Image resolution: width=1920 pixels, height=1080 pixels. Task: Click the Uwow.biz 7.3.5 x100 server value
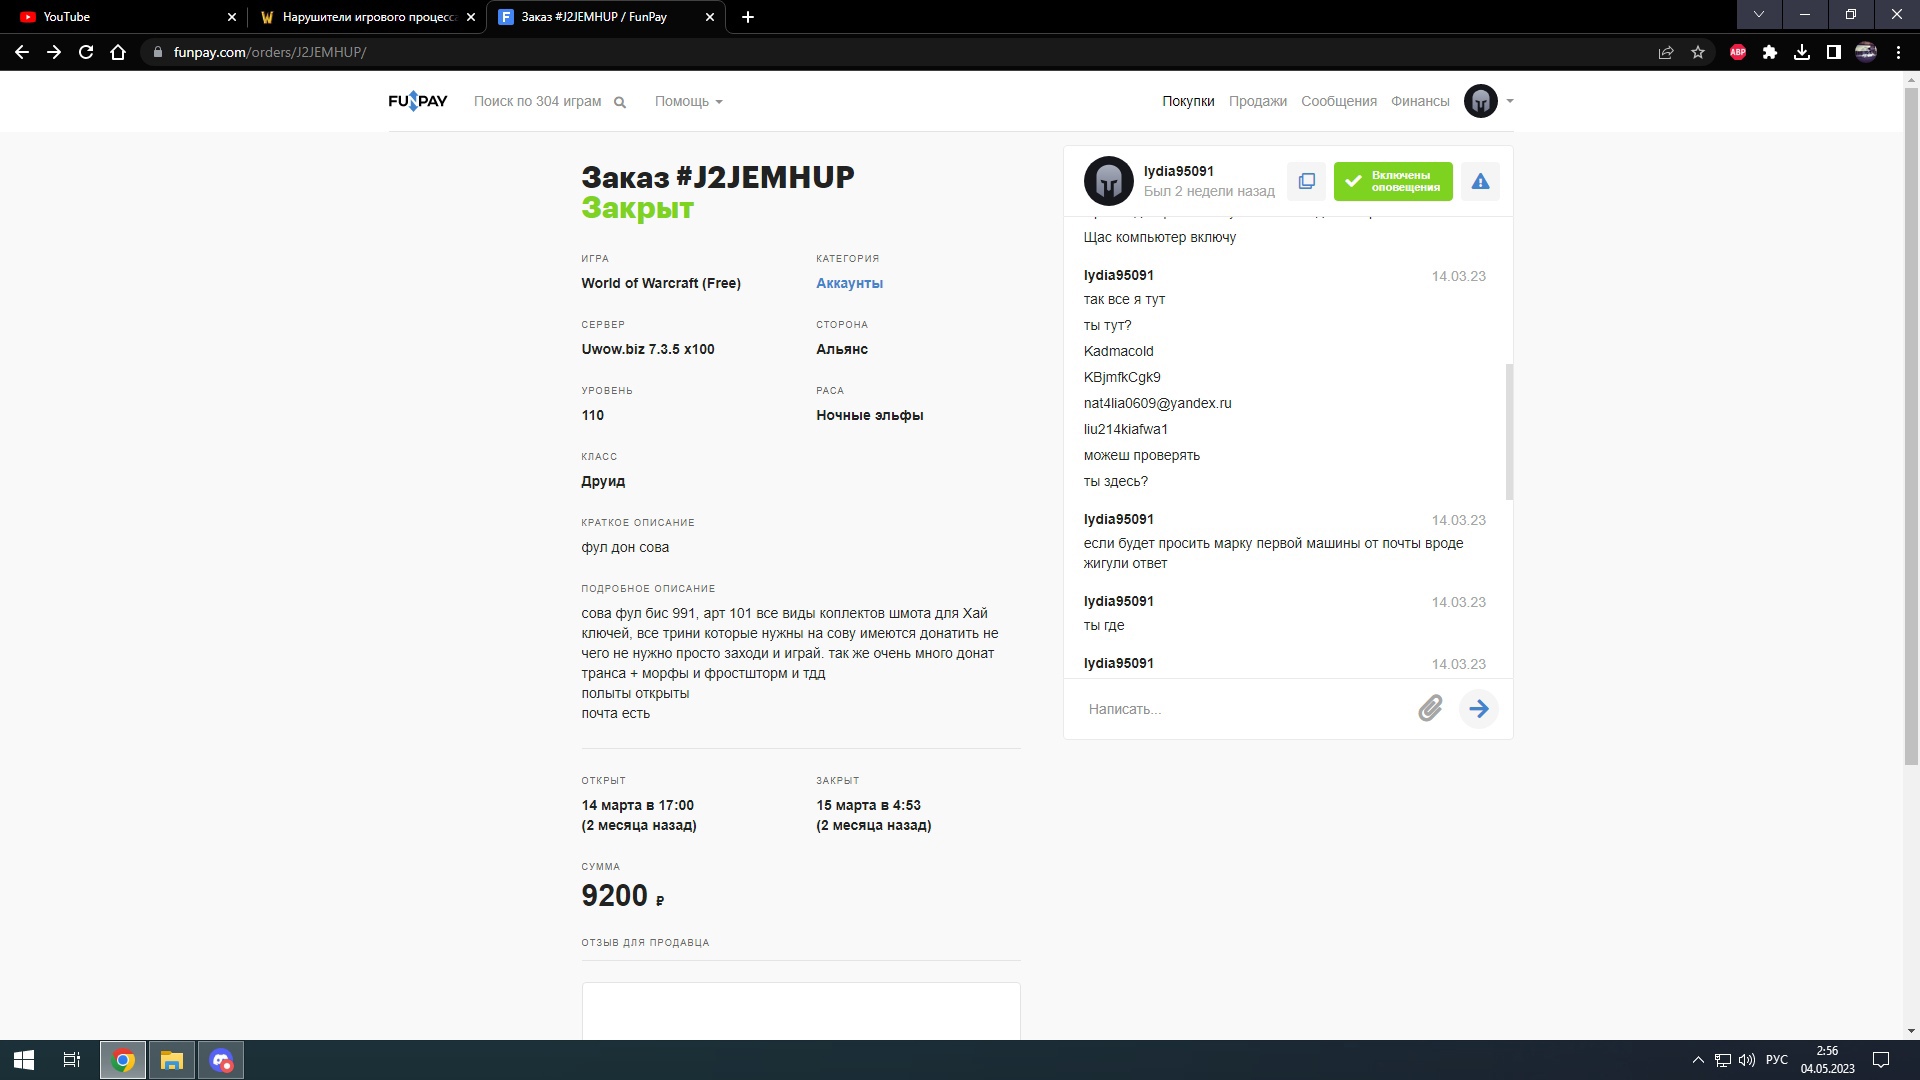(x=648, y=349)
